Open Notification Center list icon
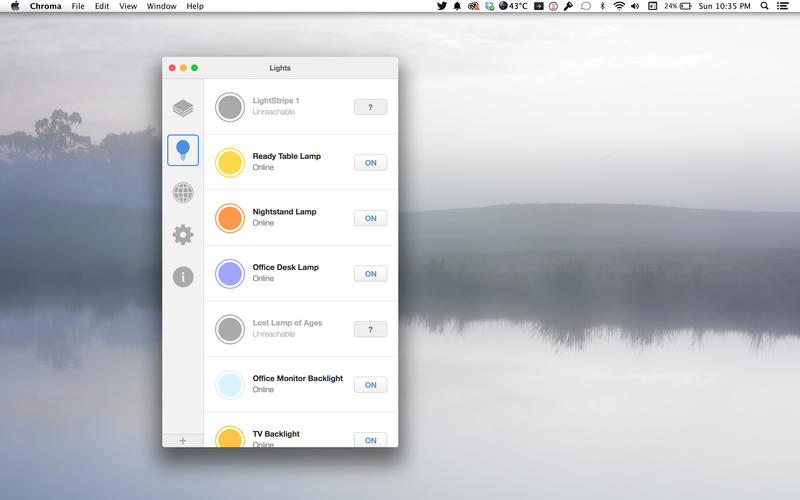The image size is (800, 500). tap(782, 6)
